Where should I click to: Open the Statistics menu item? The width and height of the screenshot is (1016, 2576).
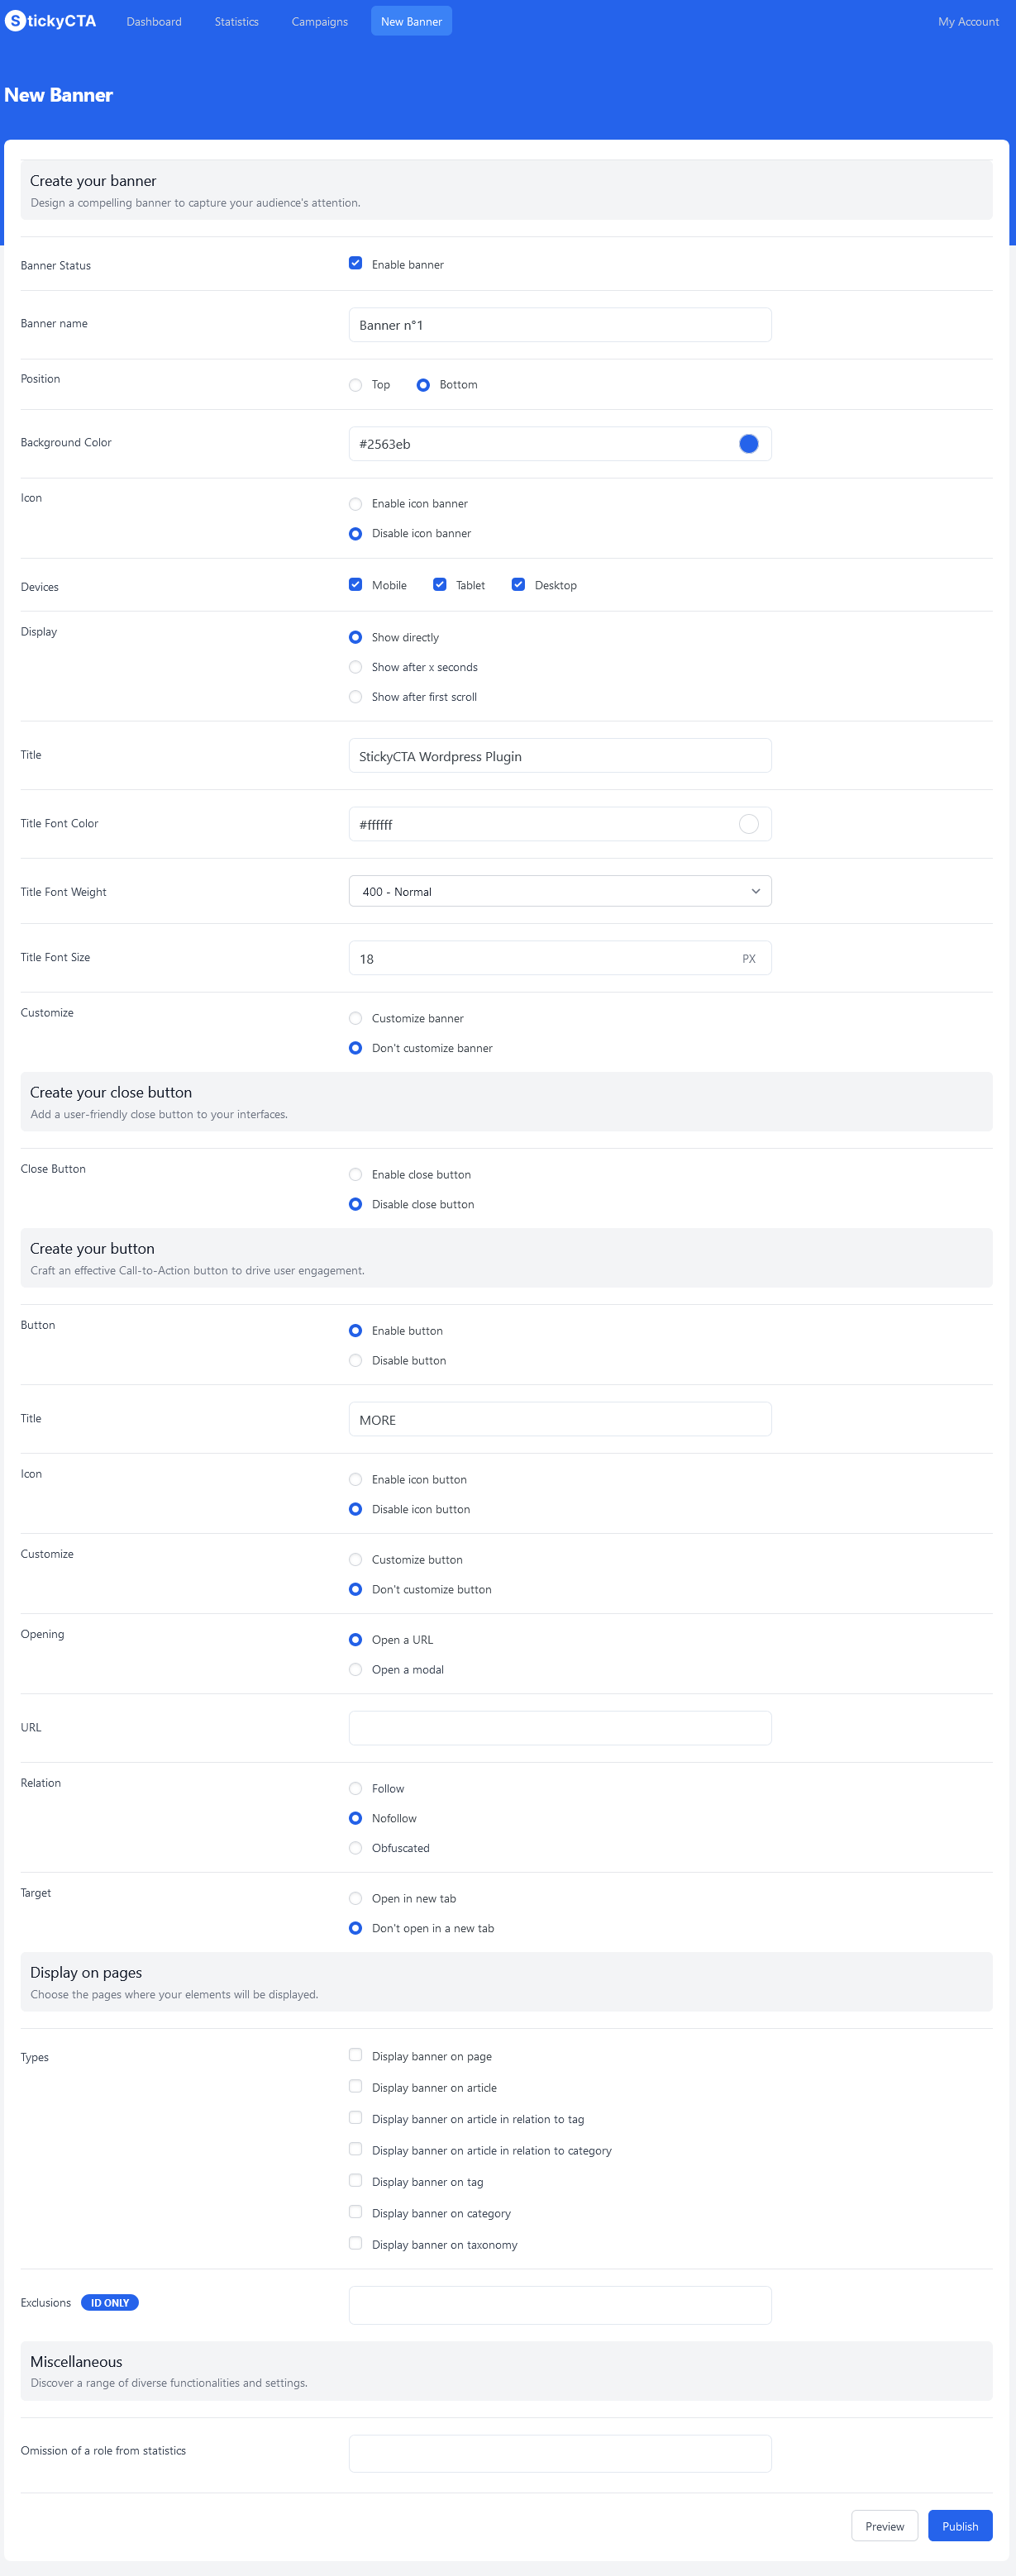(237, 21)
